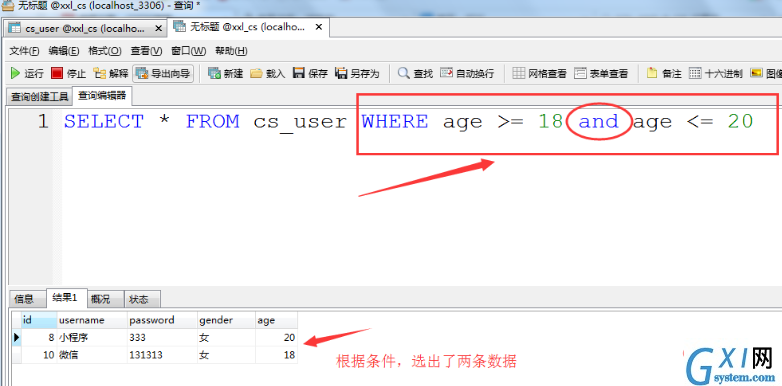The width and height of the screenshot is (782, 386).
Task: Open the 查找 find tool
Action: 415,74
